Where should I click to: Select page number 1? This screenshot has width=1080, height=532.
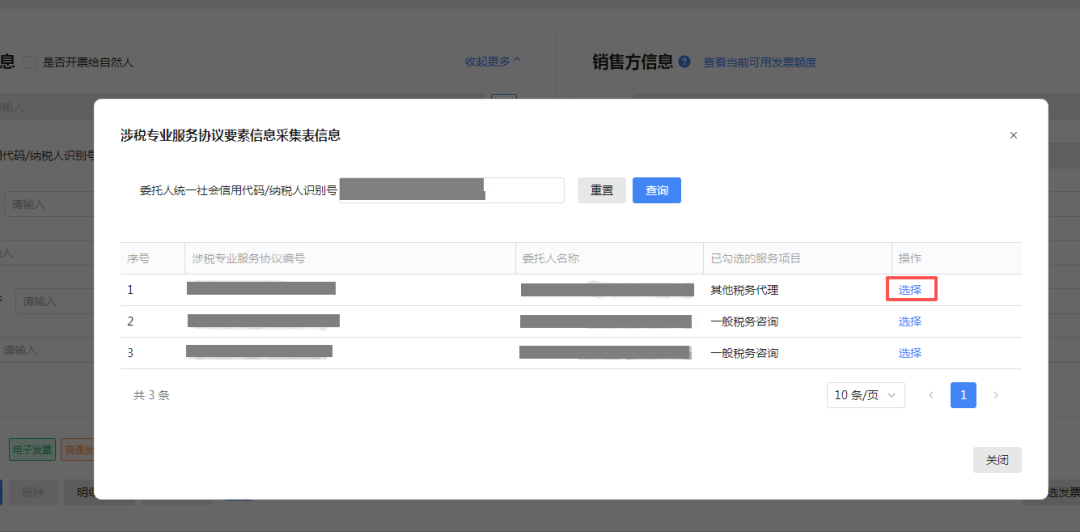pos(963,396)
